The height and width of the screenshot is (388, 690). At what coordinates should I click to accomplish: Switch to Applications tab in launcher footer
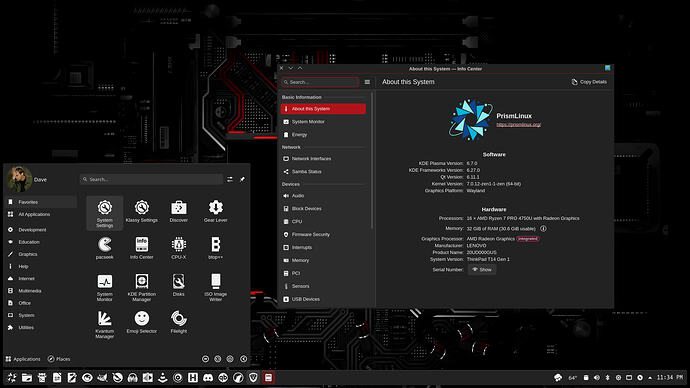[x=23, y=359]
